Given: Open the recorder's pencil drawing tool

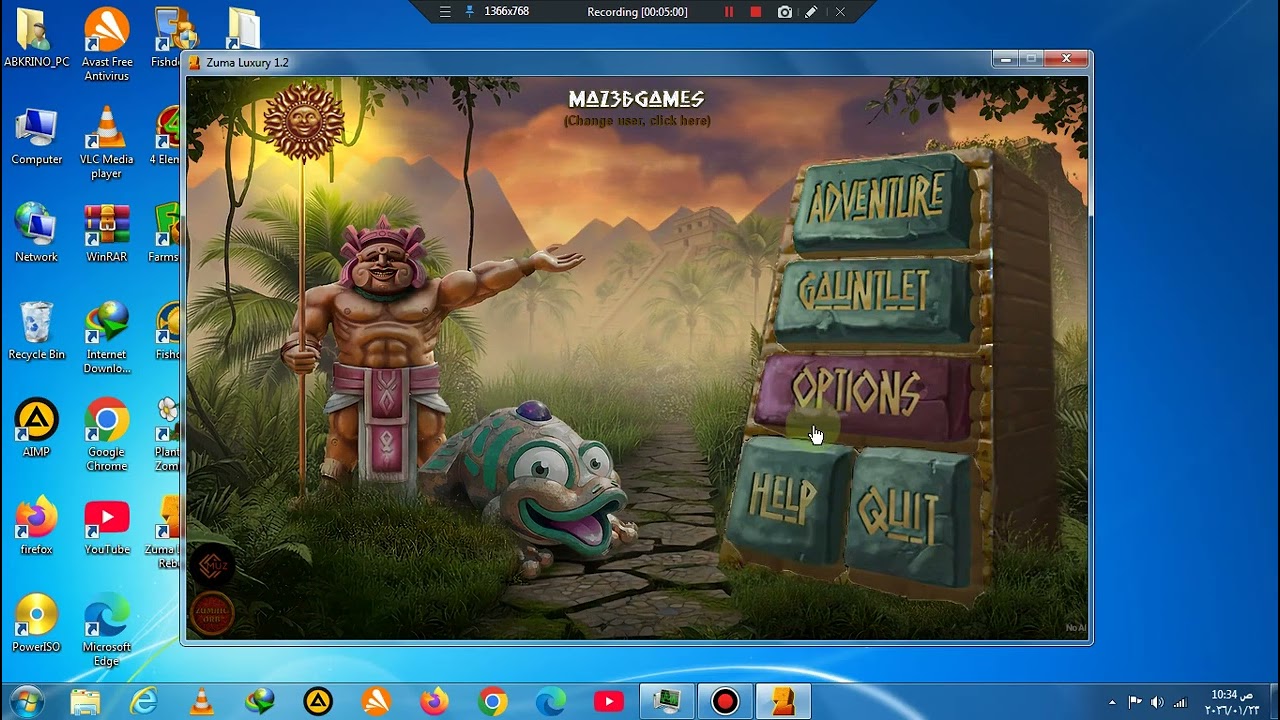Looking at the screenshot, I should (812, 12).
